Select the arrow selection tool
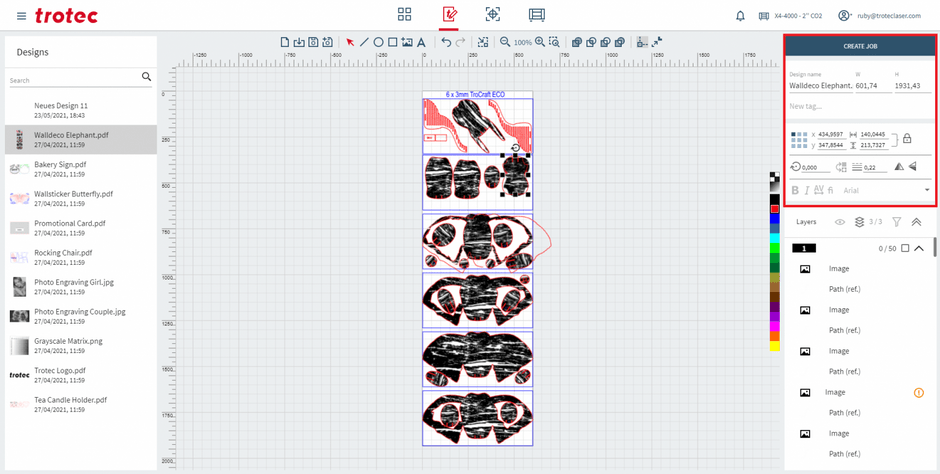 pos(350,42)
